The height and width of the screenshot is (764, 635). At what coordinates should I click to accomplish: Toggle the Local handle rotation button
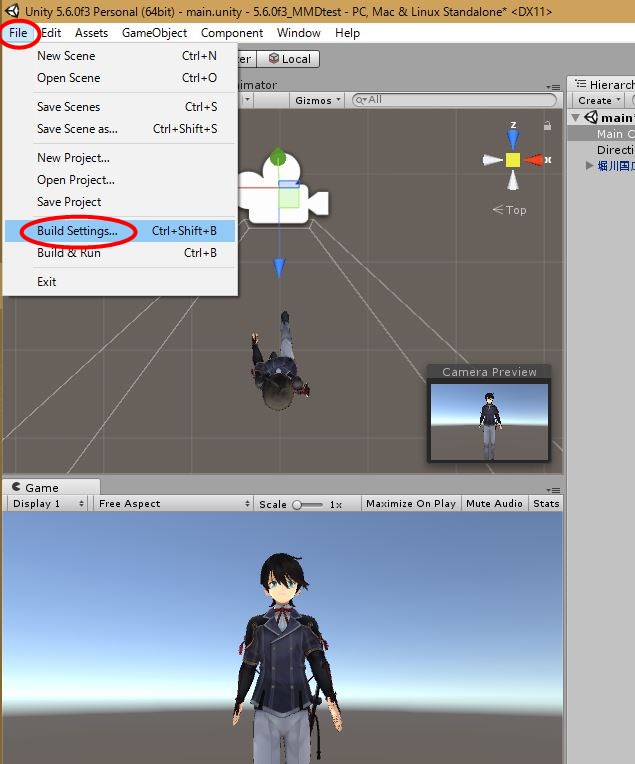pyautogui.click(x=288, y=59)
